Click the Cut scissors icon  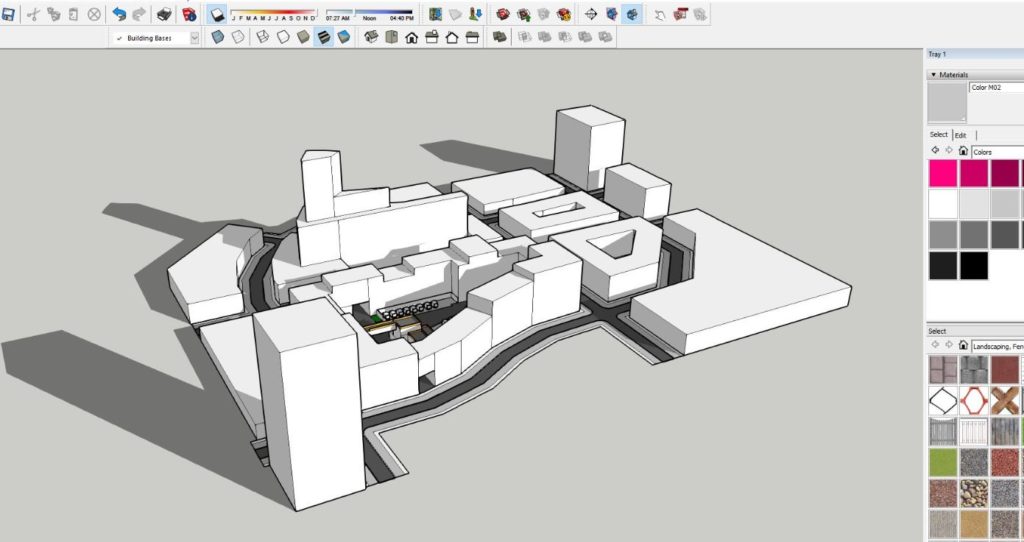tap(33, 14)
